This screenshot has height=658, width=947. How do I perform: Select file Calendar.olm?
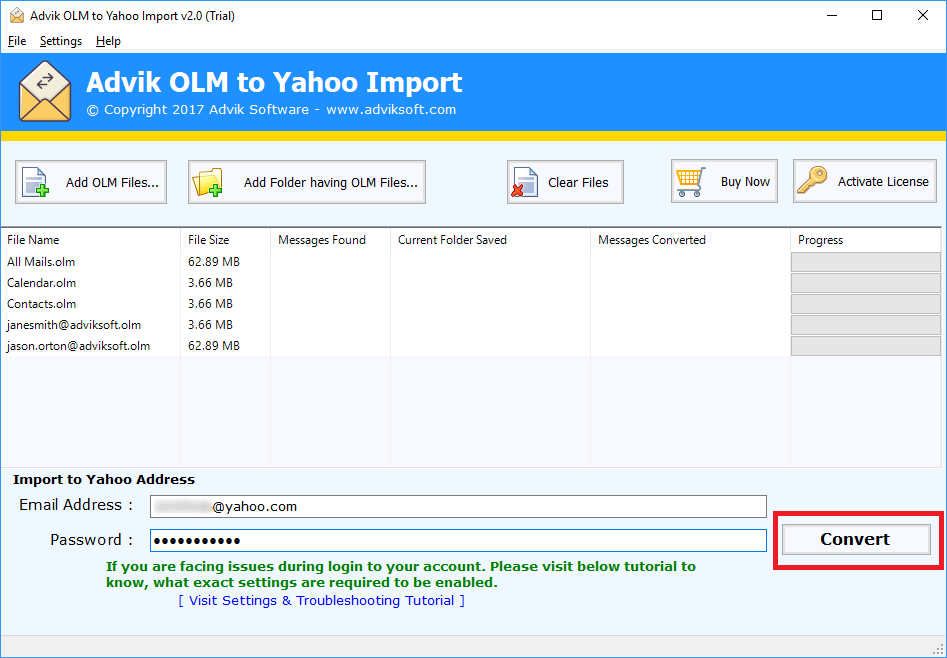click(x=42, y=283)
